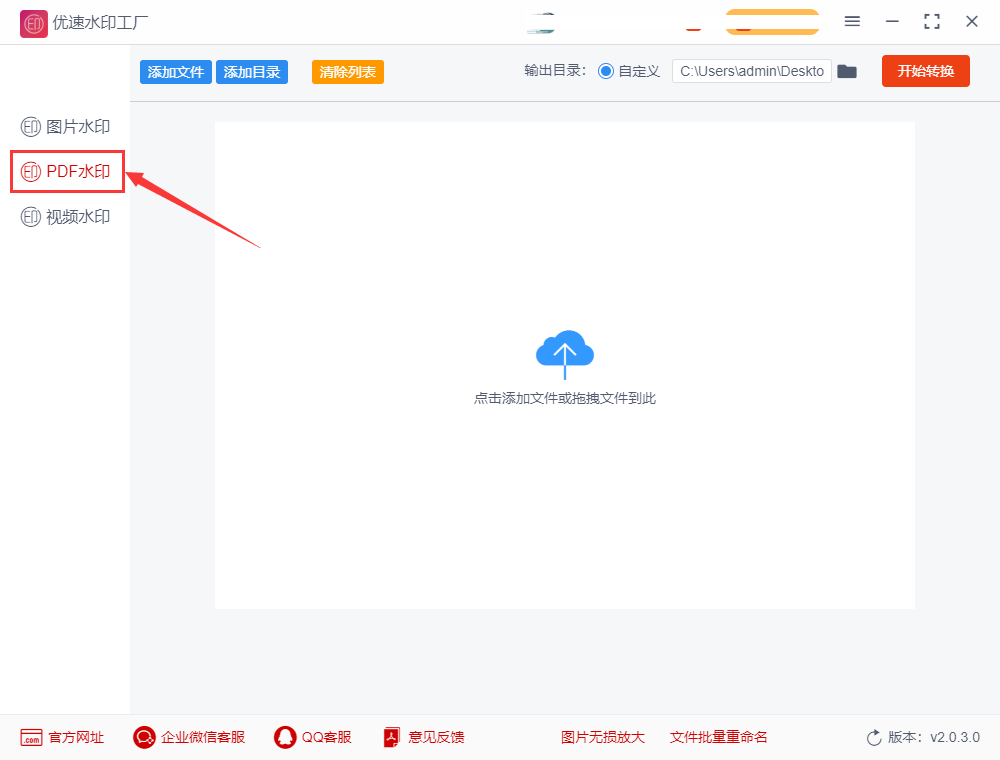Browse output folder via folder icon

pyautogui.click(x=847, y=71)
